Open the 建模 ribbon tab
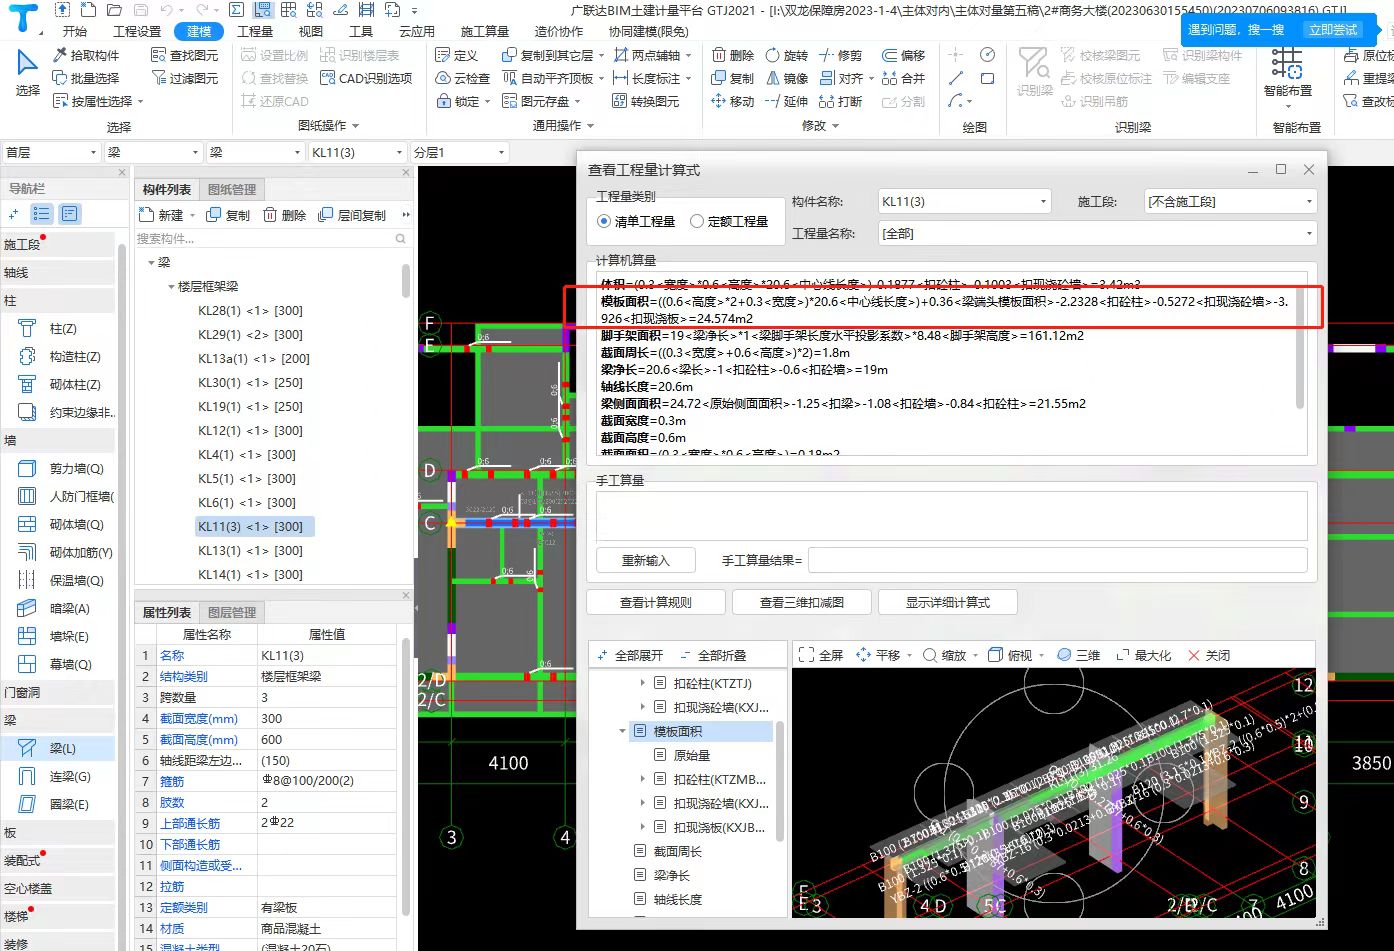1394x951 pixels. [x=199, y=31]
